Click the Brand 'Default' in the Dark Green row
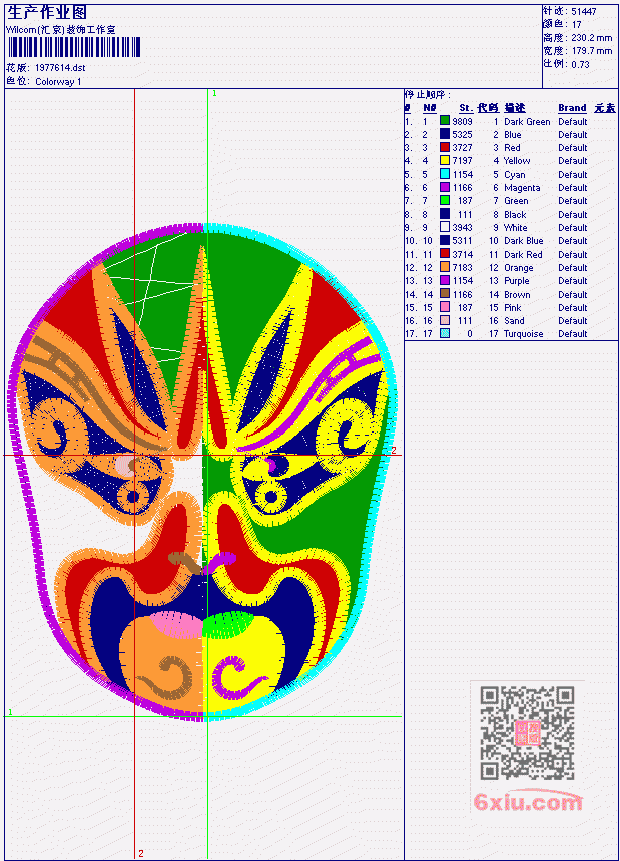The height and width of the screenshot is (861, 620). point(573,122)
